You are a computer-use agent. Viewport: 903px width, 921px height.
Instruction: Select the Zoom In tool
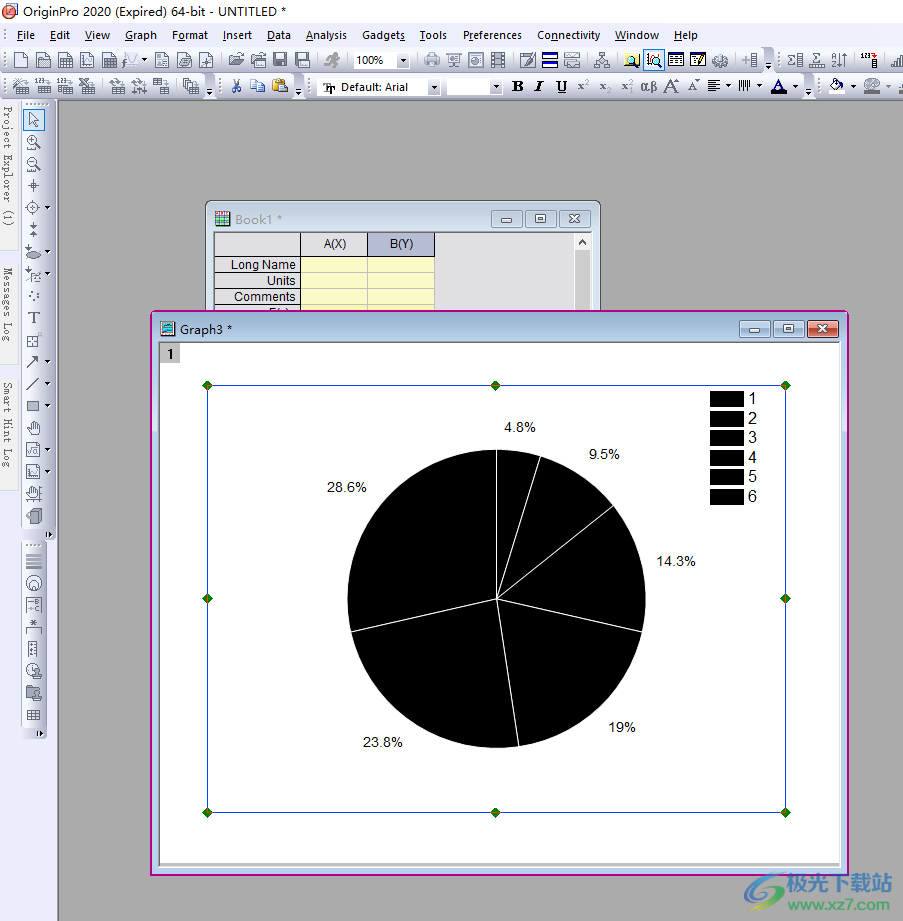[x=34, y=142]
